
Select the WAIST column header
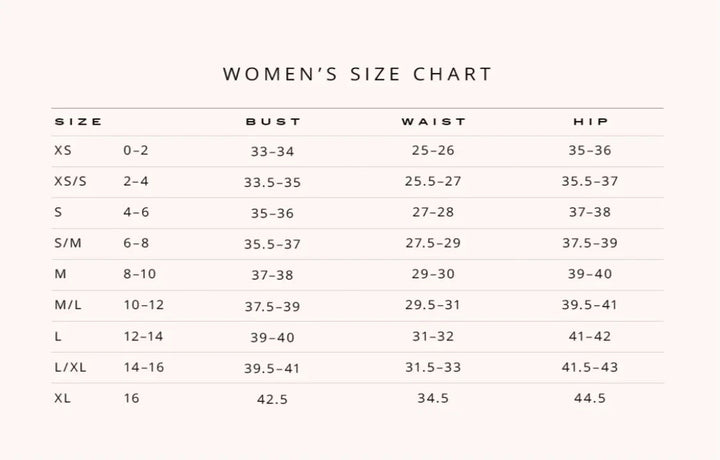click(x=433, y=122)
